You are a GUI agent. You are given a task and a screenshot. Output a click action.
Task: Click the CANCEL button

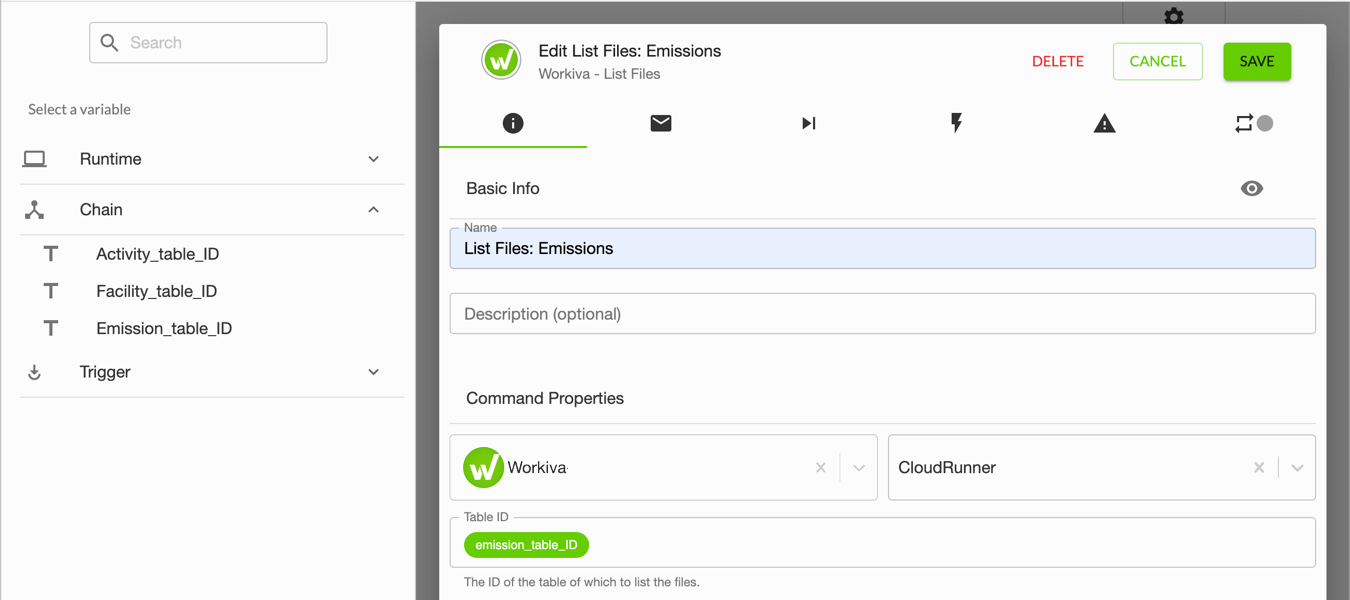tap(1157, 61)
